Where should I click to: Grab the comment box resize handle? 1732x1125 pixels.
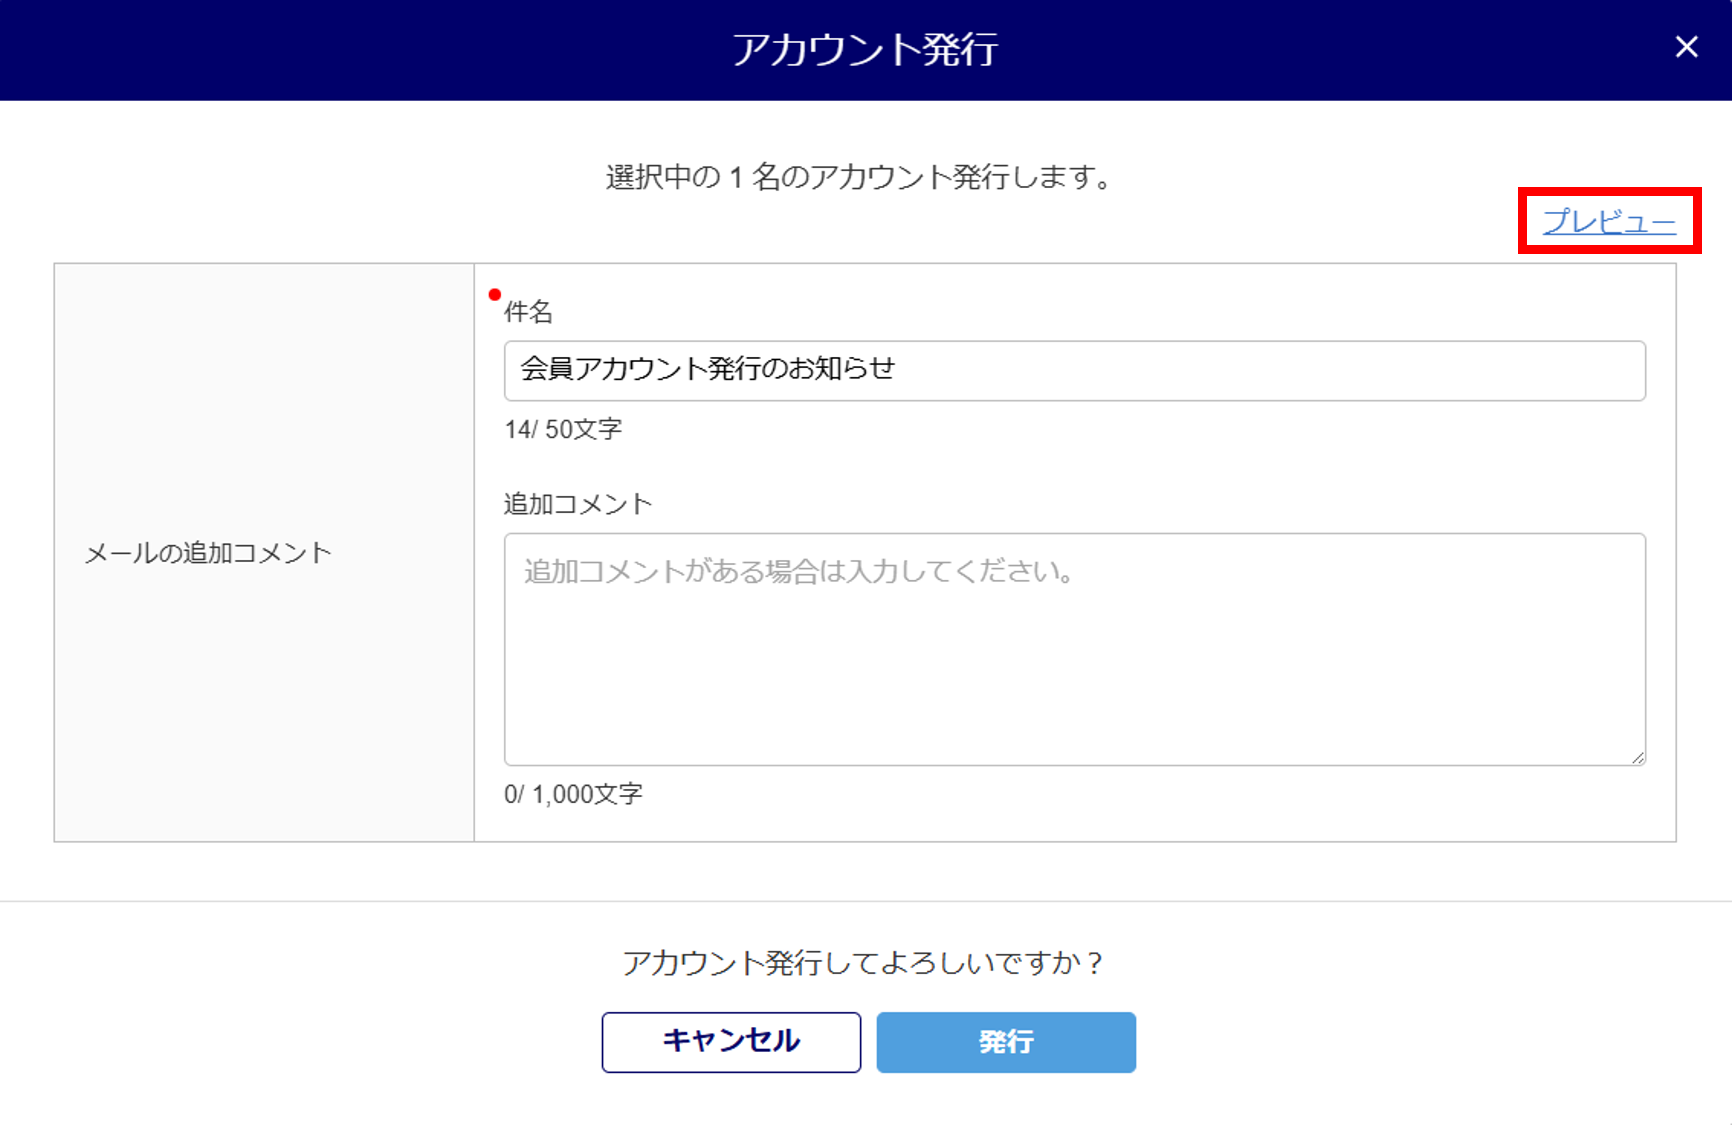(x=1637, y=757)
